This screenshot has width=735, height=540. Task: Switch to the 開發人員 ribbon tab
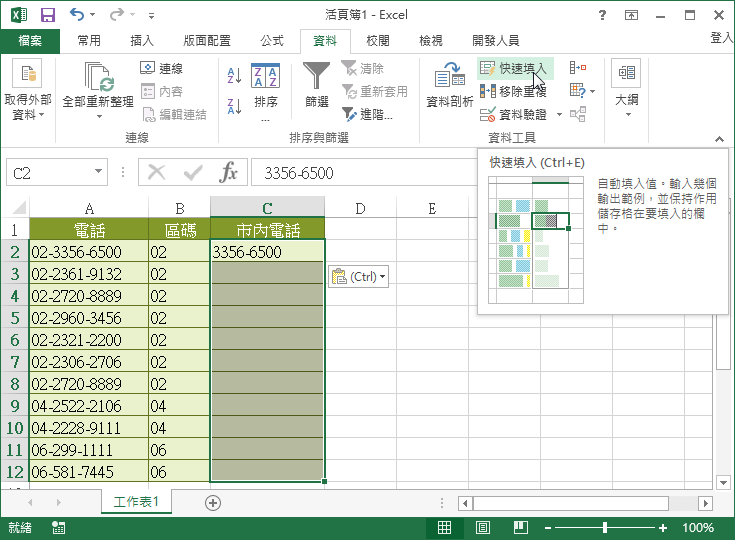495,41
